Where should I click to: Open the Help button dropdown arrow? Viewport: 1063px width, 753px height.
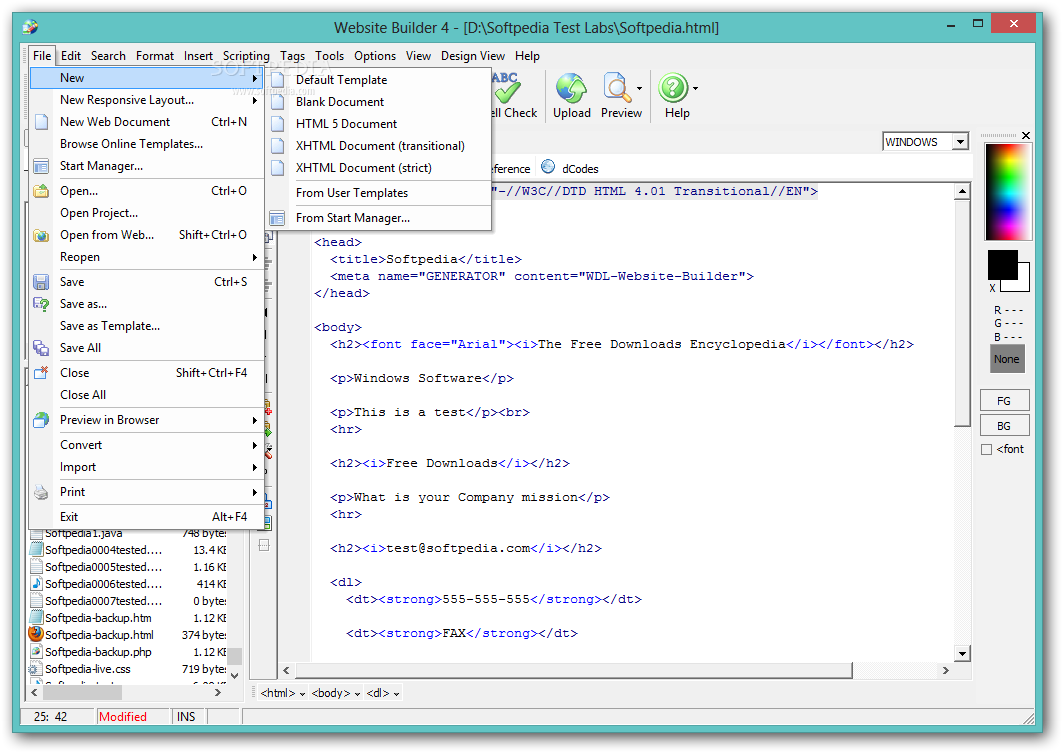point(695,89)
